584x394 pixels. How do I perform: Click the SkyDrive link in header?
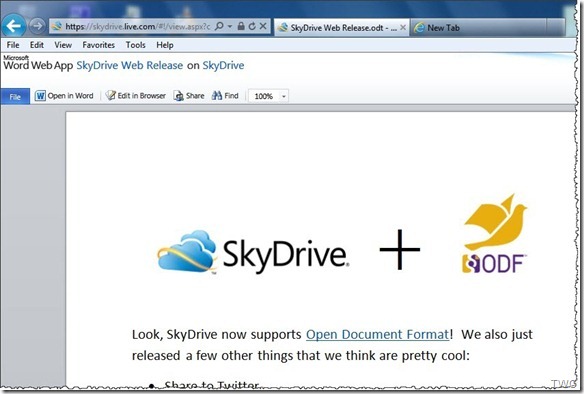223,66
